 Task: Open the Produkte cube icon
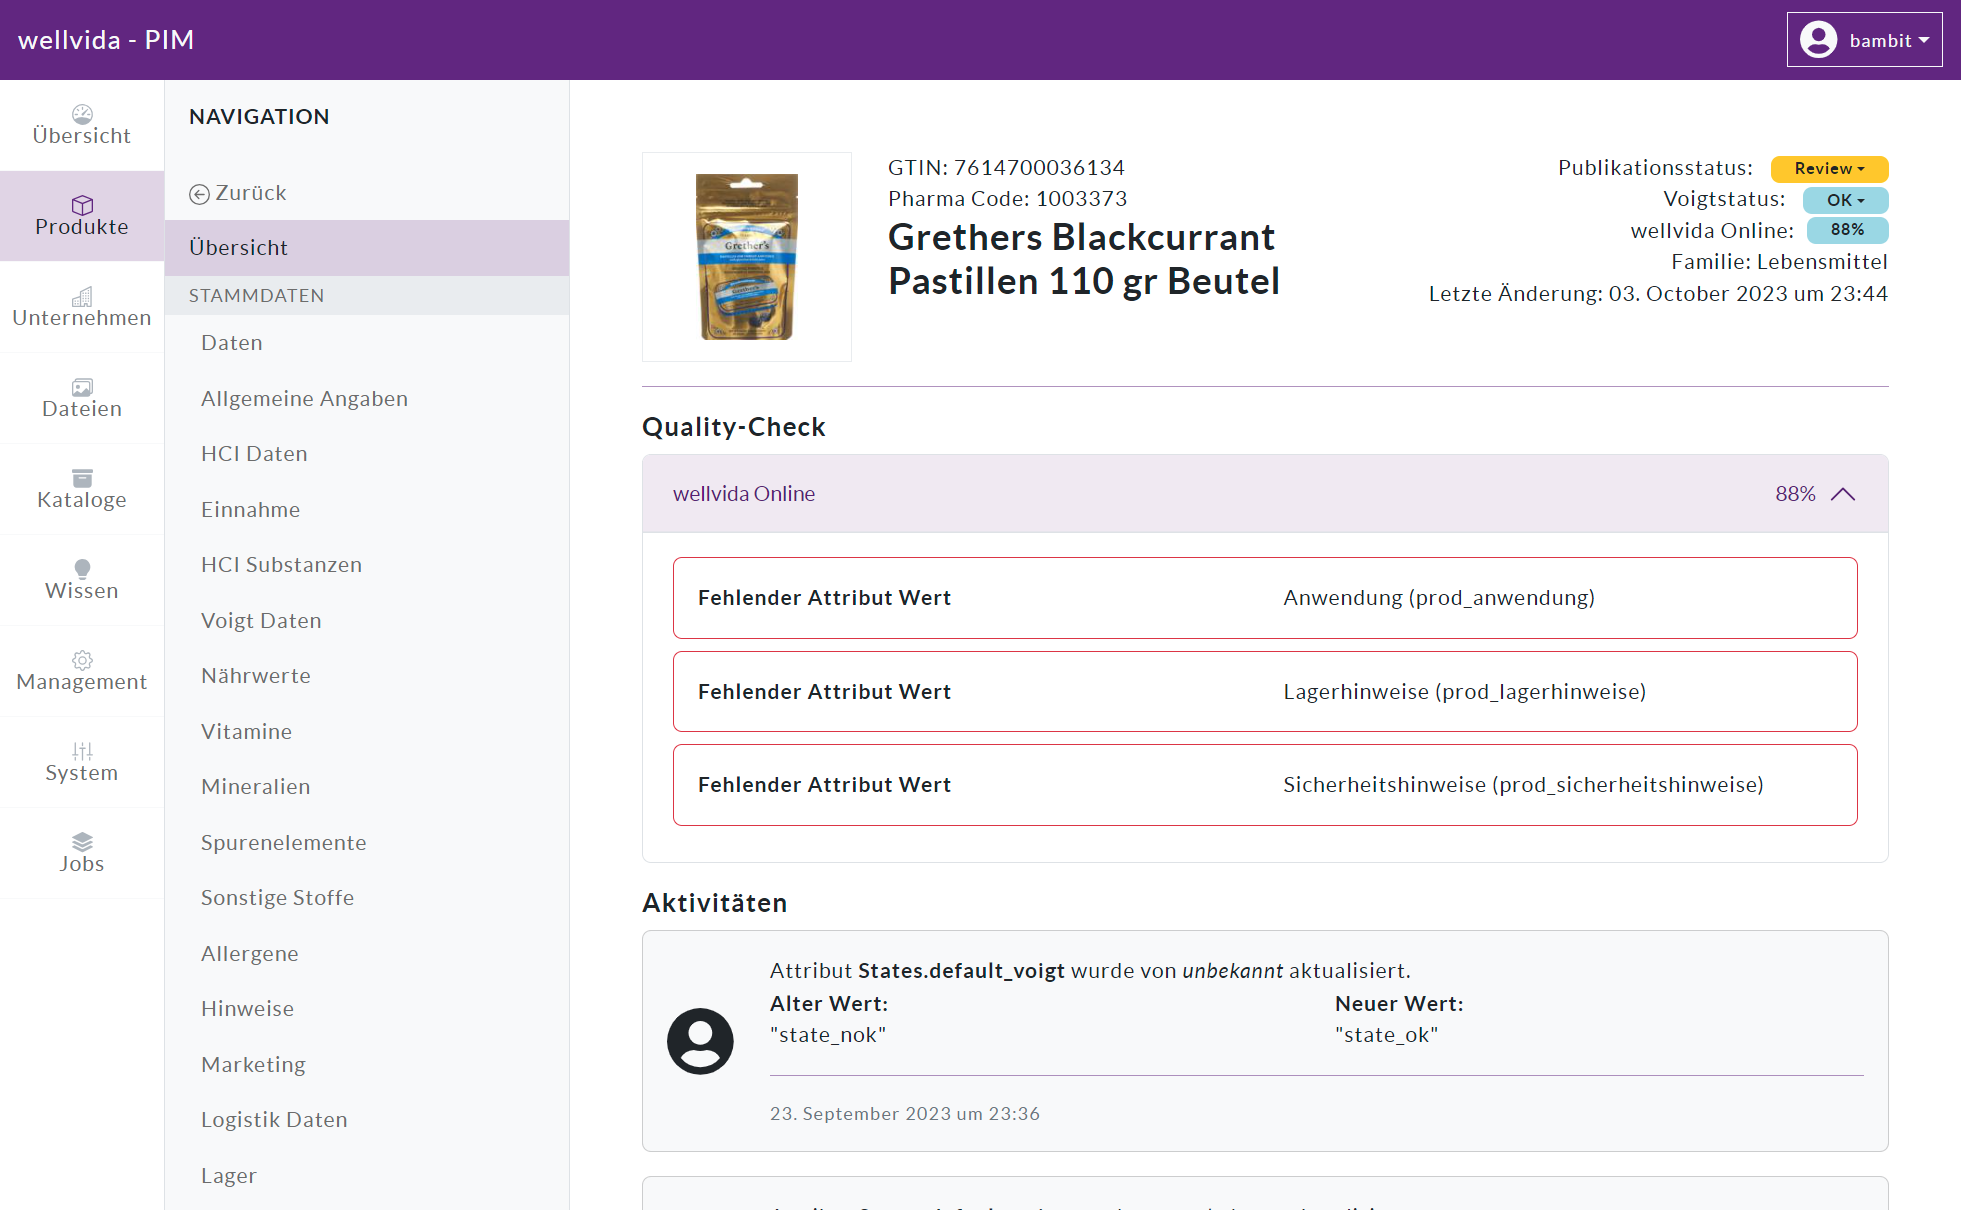click(x=82, y=205)
